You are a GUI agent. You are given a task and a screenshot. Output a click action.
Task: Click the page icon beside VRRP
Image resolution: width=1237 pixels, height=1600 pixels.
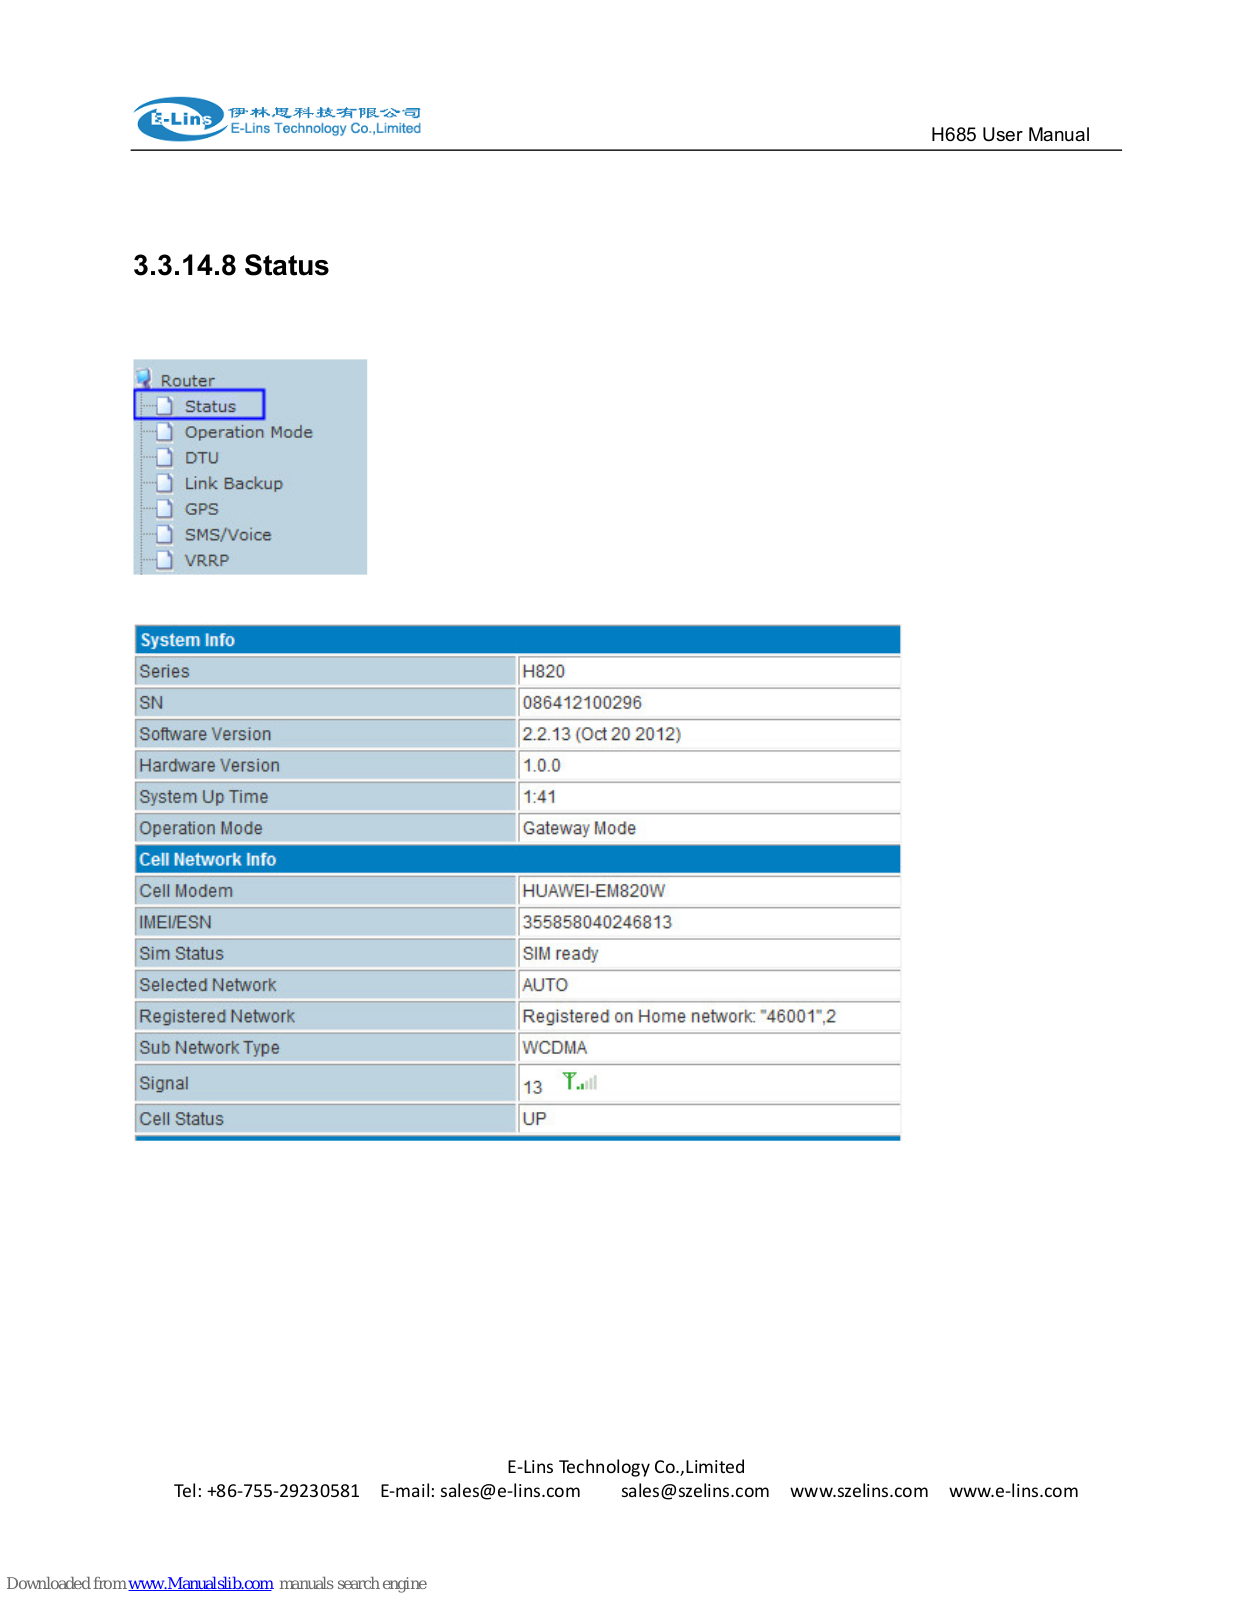[165, 560]
